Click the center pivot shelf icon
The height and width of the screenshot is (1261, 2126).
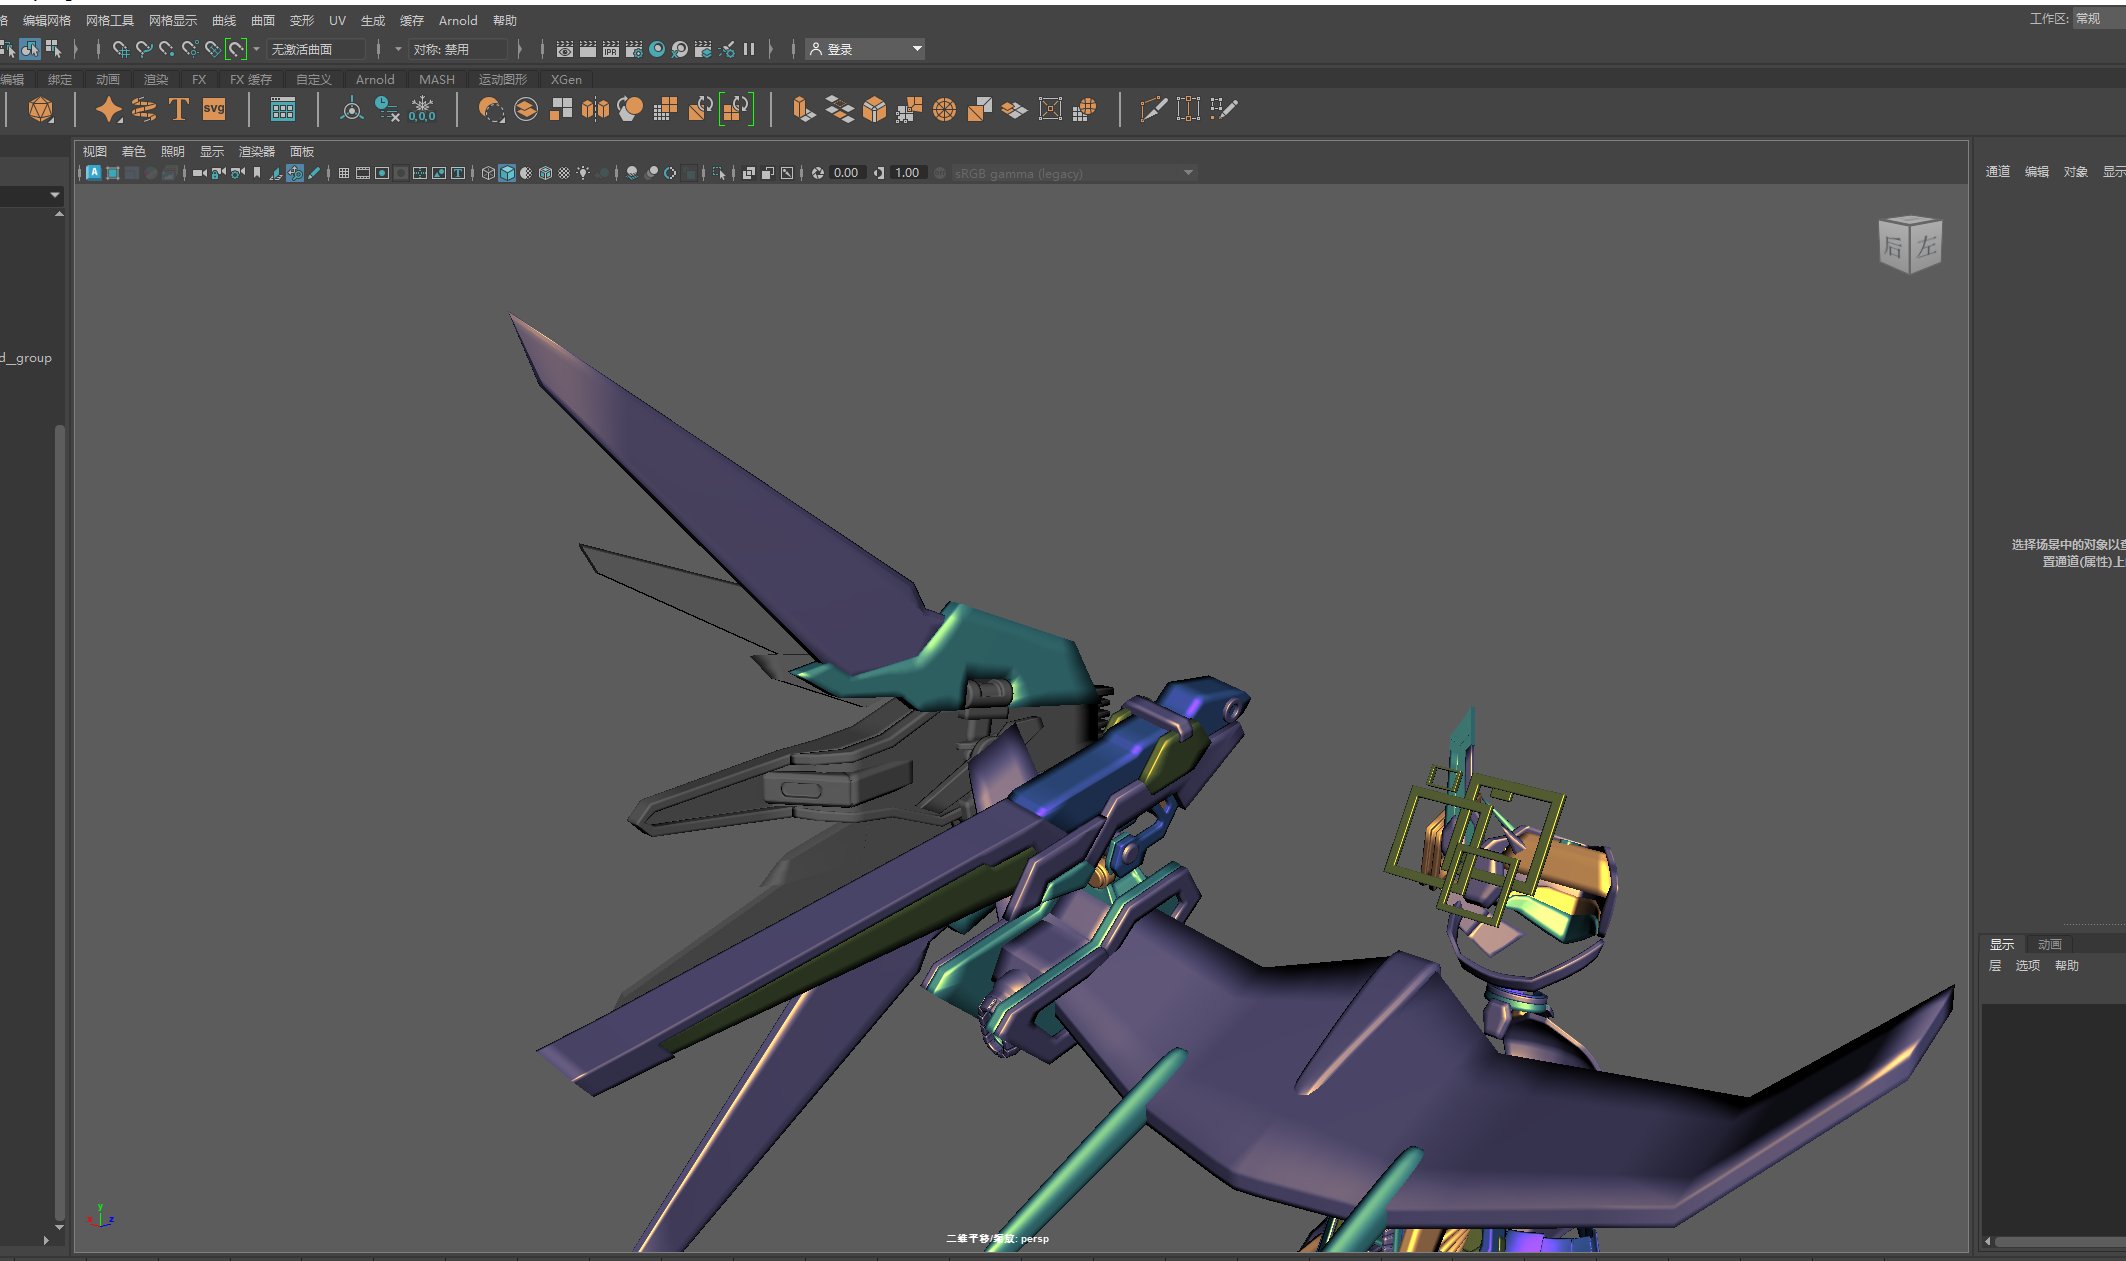coord(352,110)
